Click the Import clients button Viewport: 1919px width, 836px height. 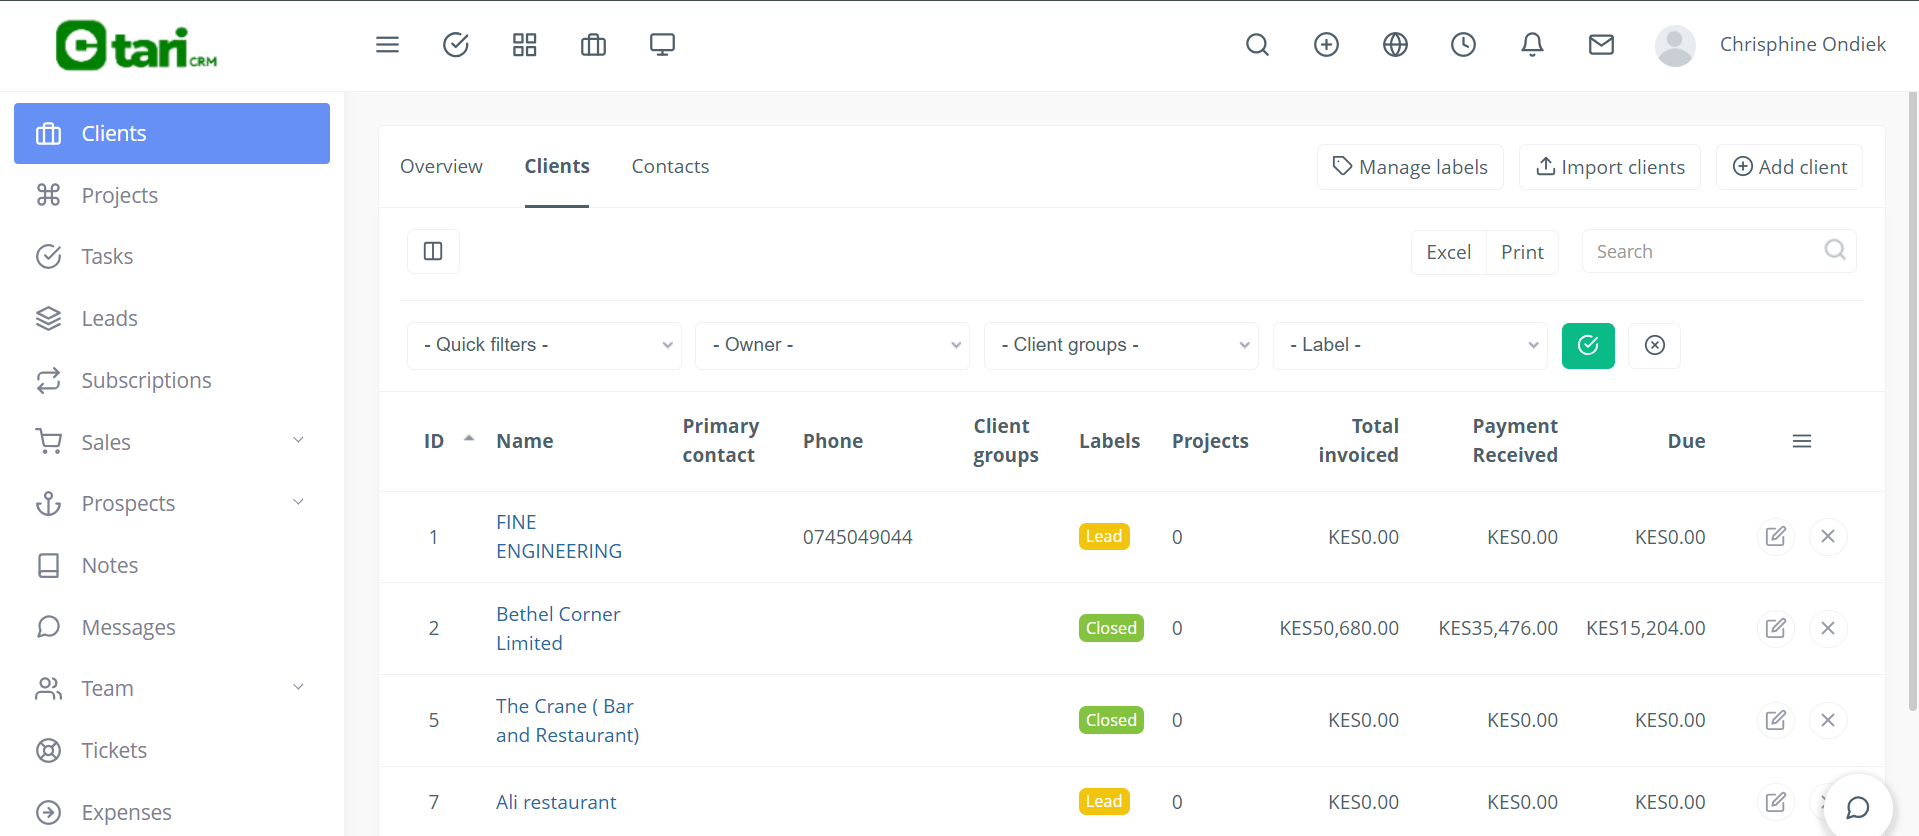[x=1610, y=167]
